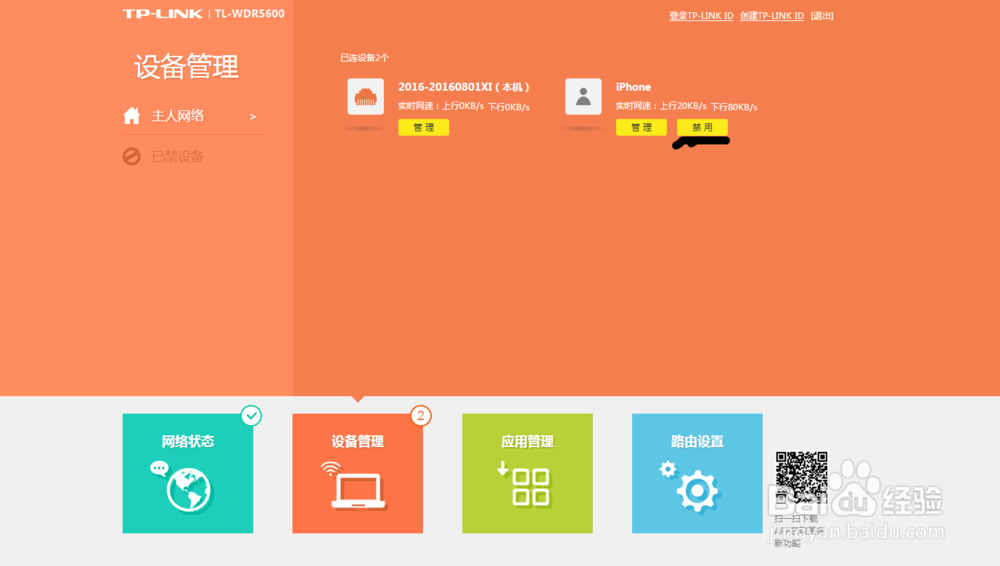Expand 主人网络 with the chevron arrow

click(x=253, y=117)
